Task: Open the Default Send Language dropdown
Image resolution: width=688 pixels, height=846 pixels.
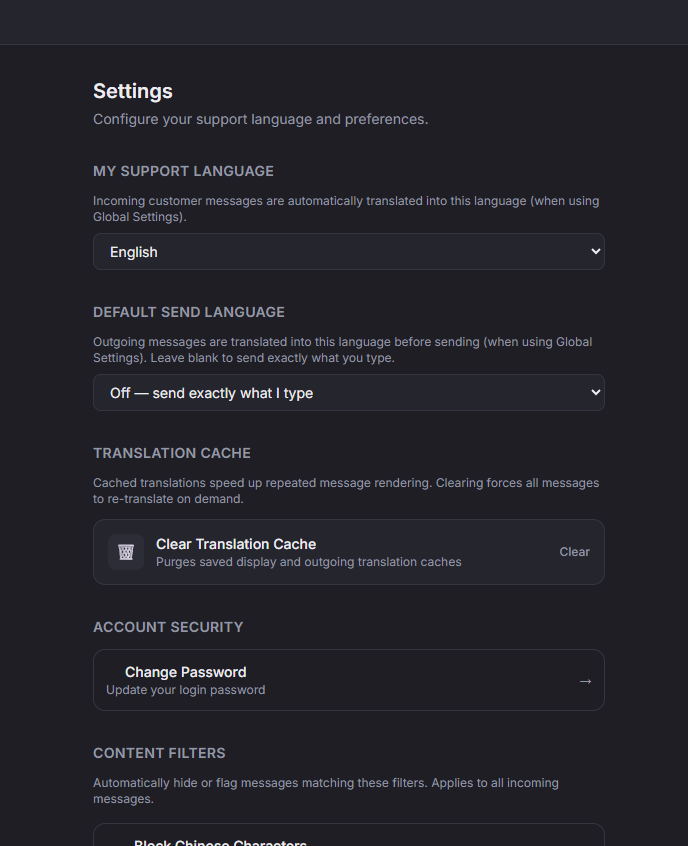Action: tap(349, 392)
